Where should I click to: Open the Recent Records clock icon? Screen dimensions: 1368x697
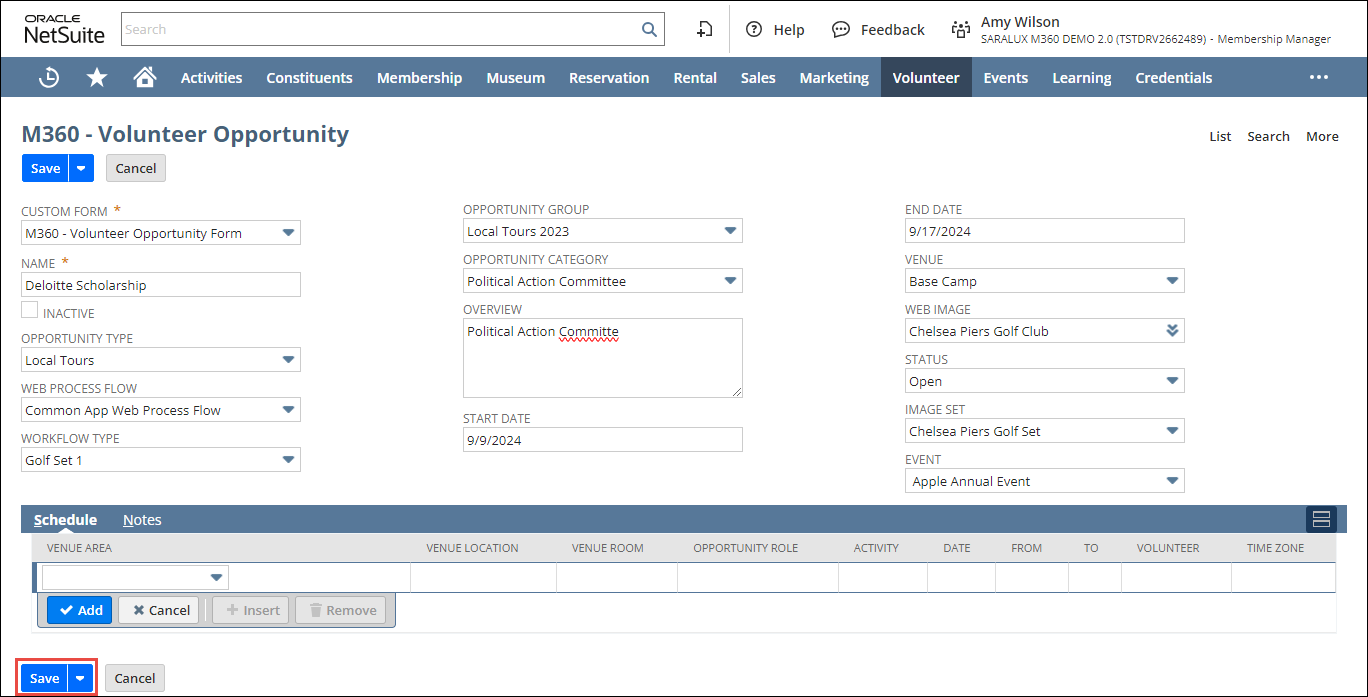48,77
